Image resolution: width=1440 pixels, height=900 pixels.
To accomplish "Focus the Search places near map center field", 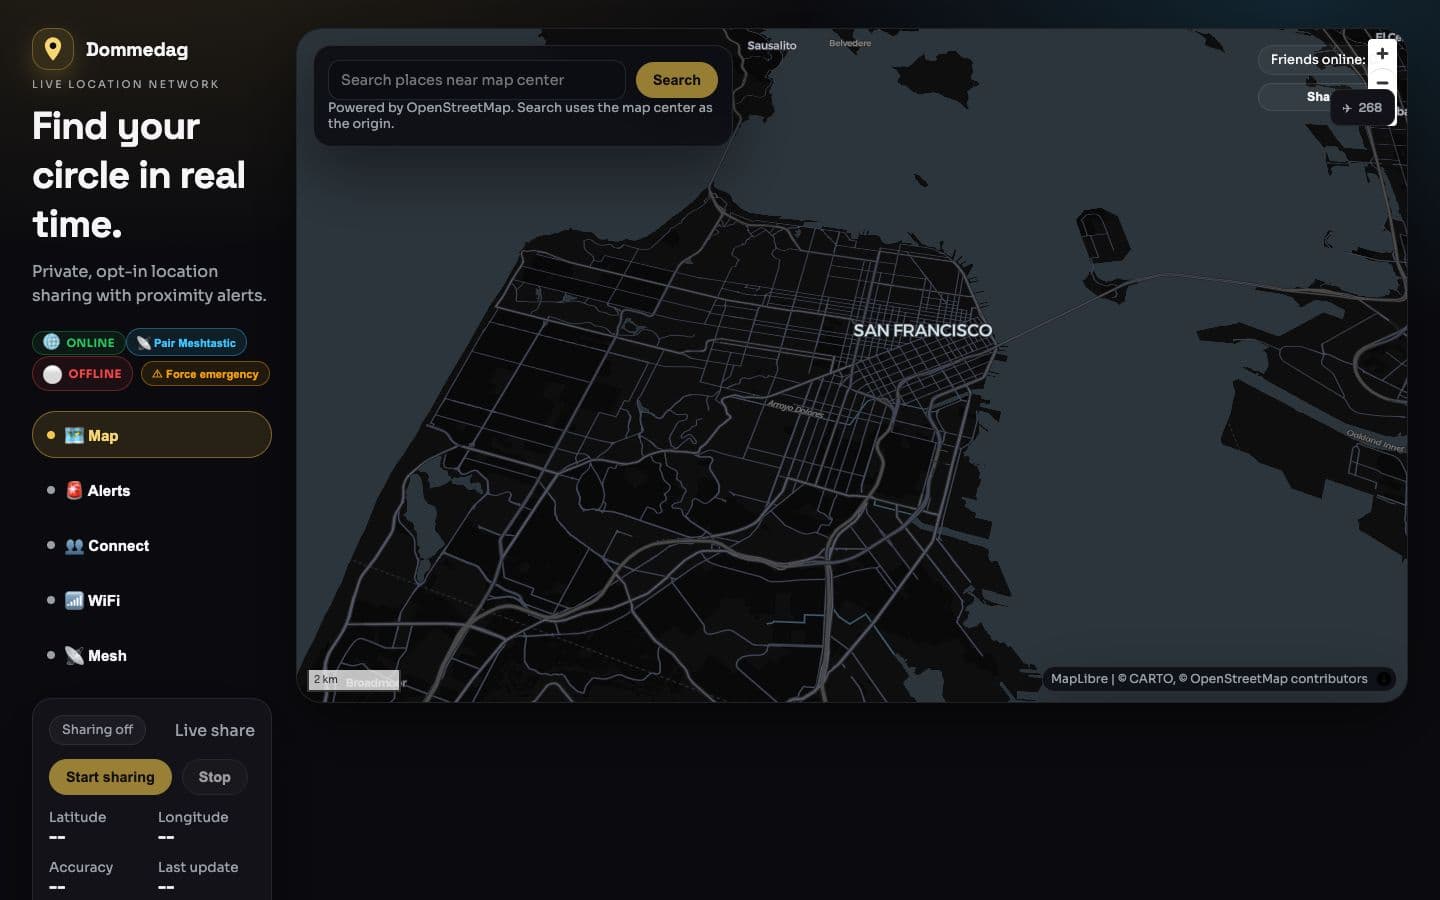I will 476,80.
